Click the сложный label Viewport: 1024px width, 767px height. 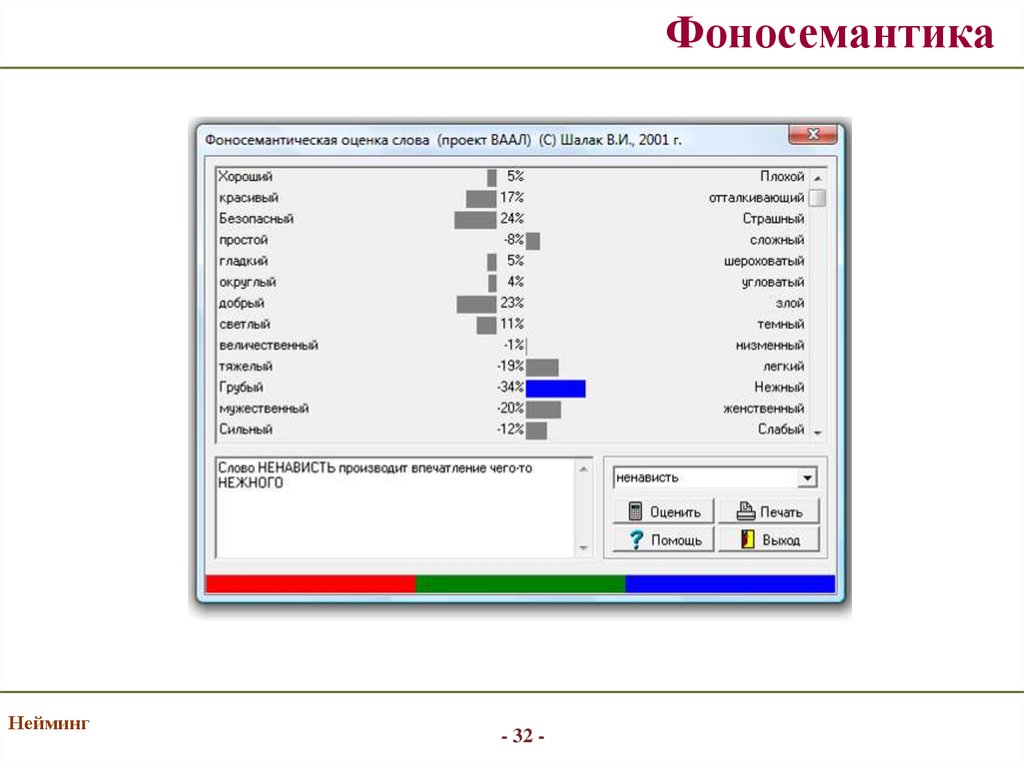coord(777,240)
